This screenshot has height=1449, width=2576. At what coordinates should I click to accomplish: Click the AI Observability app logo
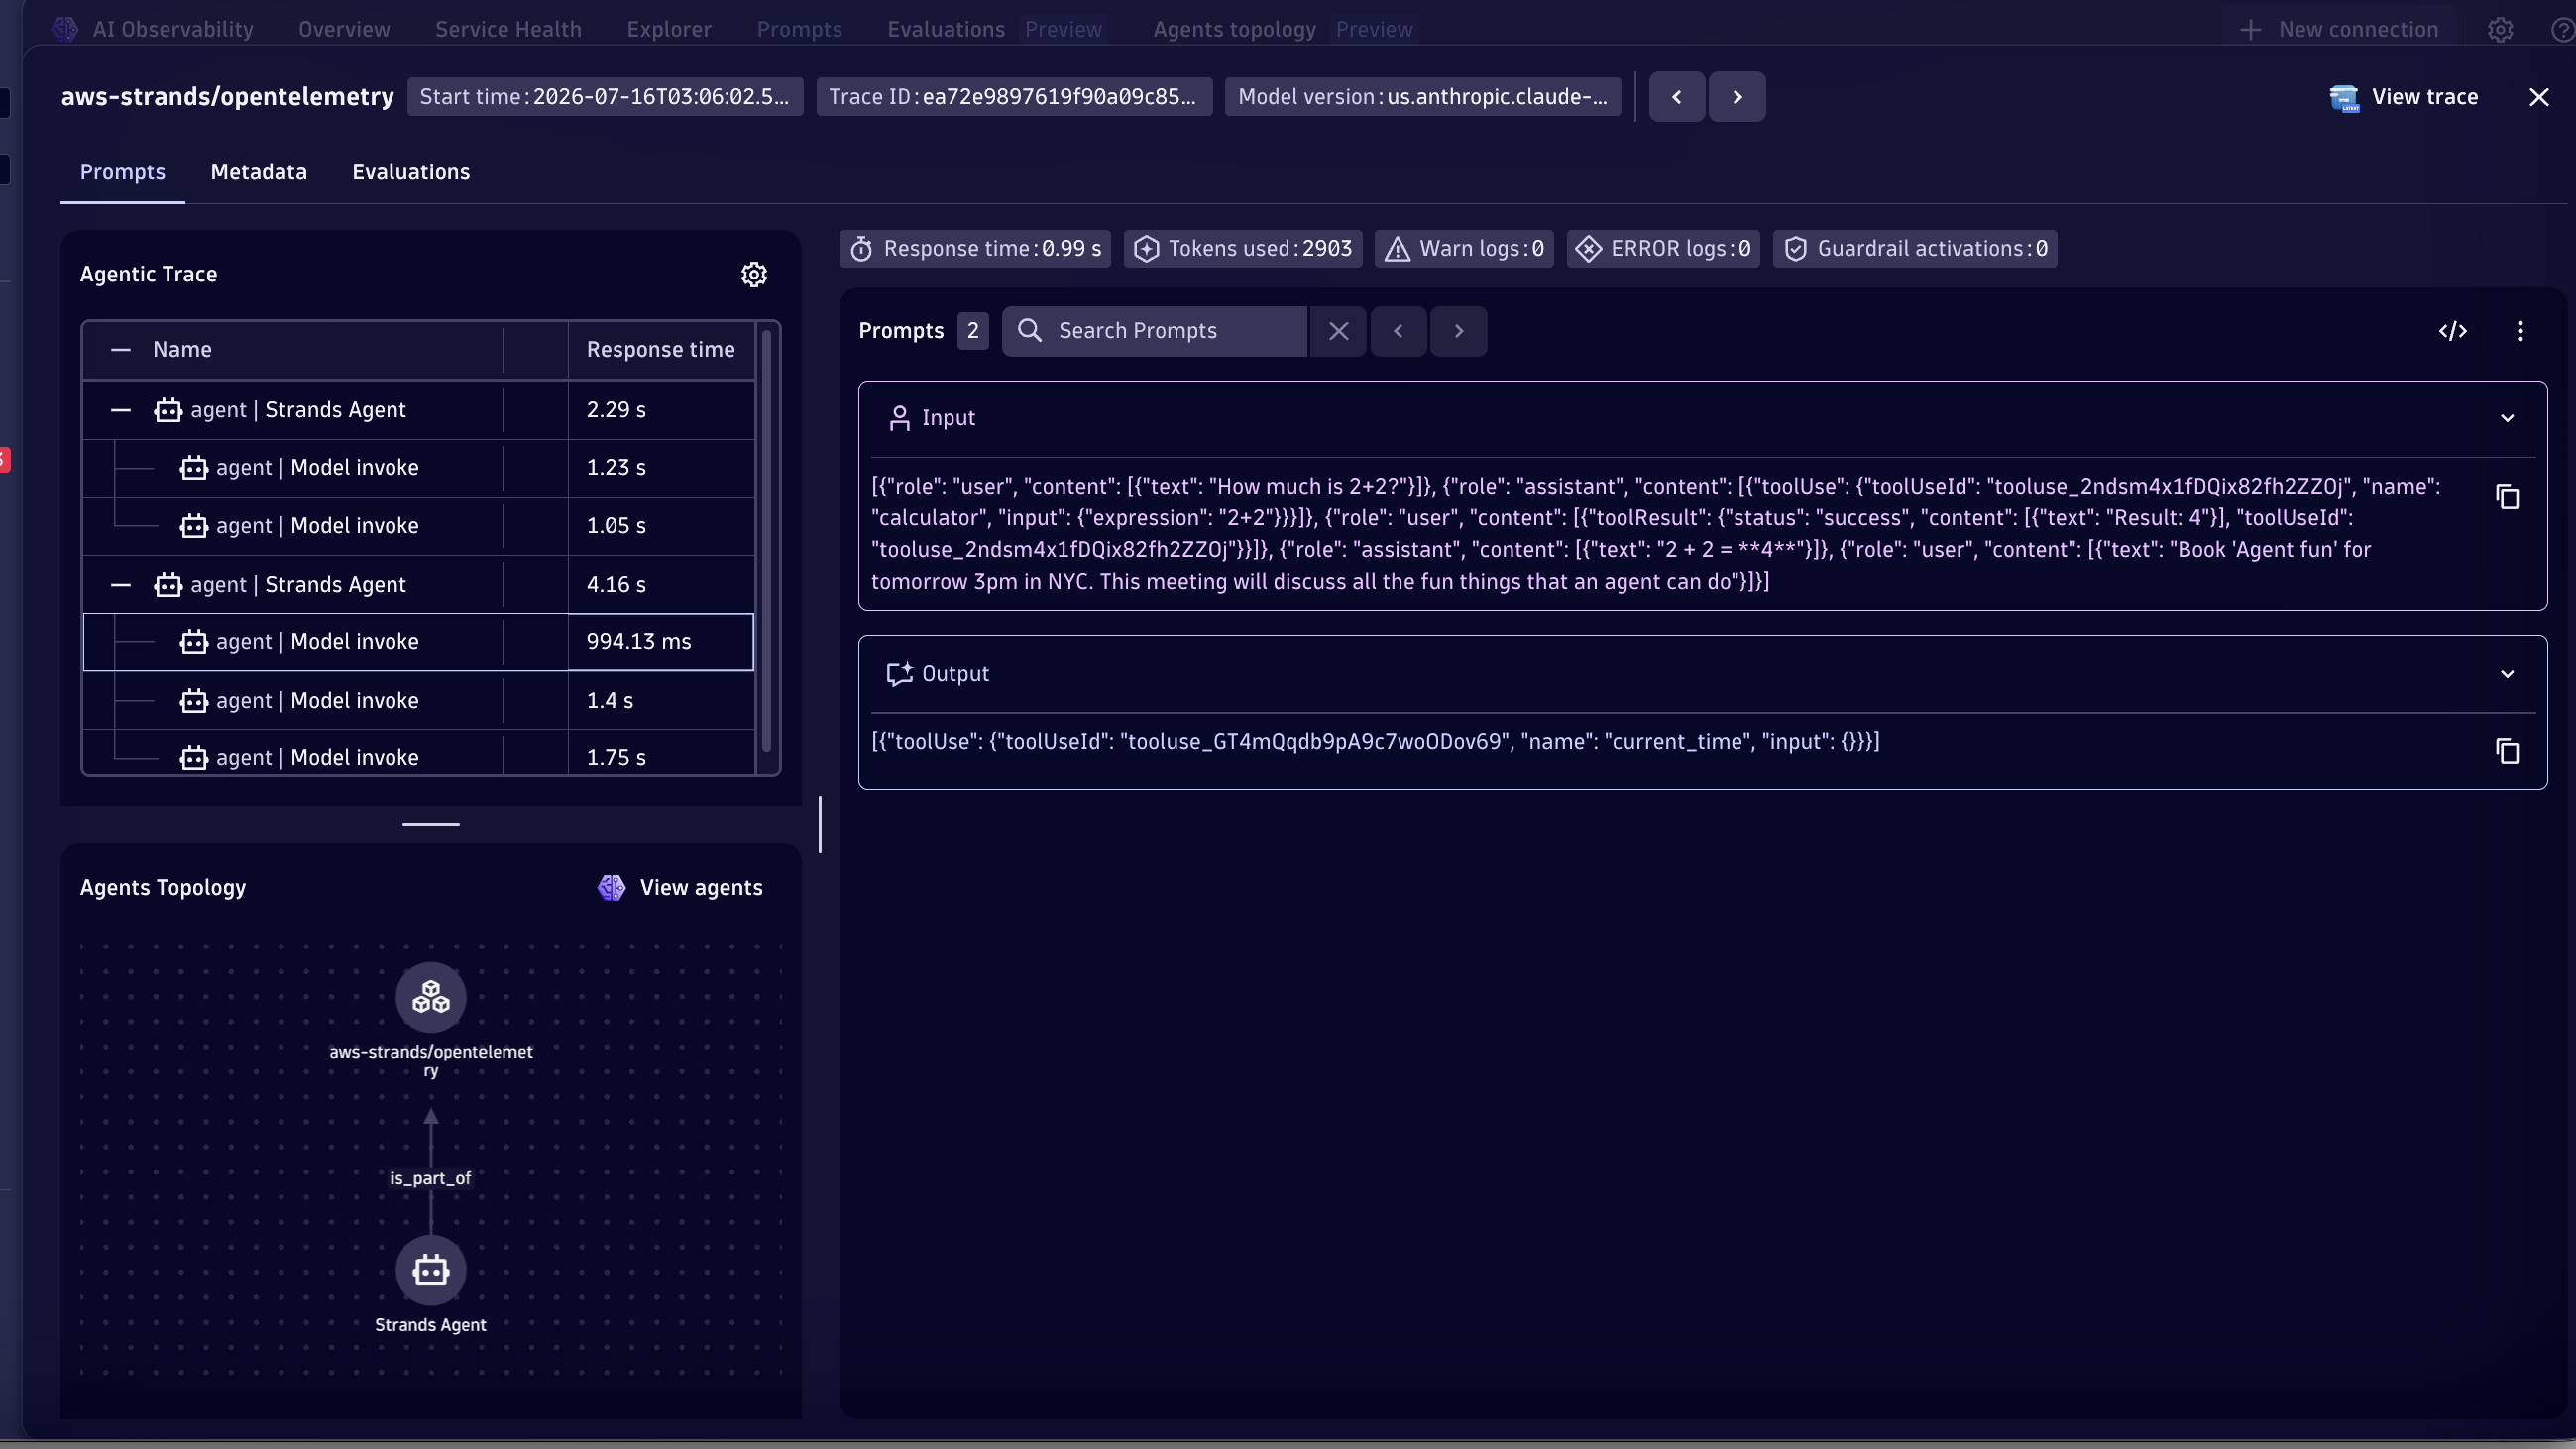point(65,29)
